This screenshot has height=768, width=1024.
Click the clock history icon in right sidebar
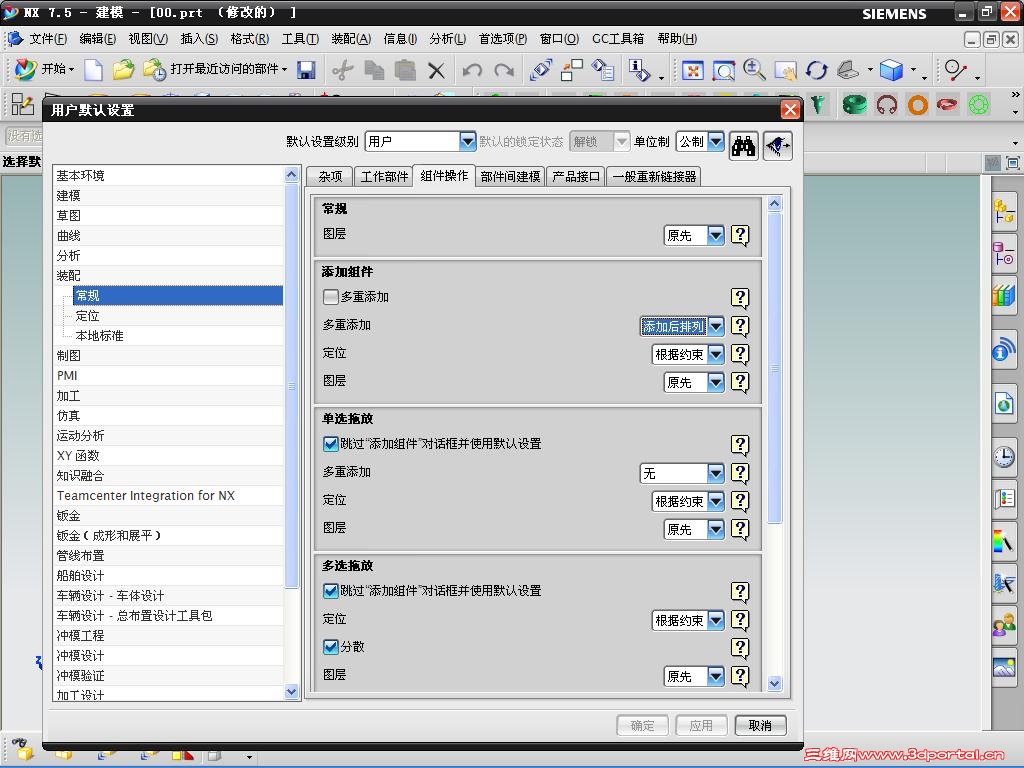[x=1004, y=456]
